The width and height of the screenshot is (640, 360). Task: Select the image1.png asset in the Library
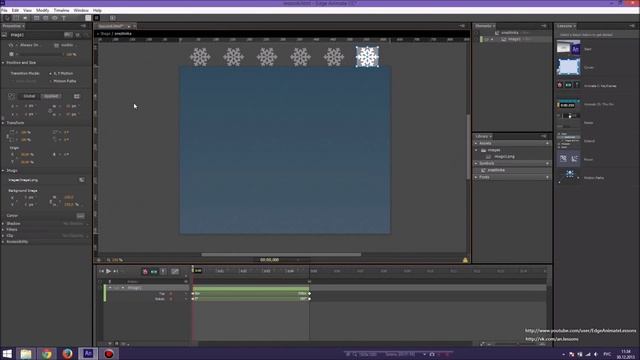pyautogui.click(x=504, y=157)
